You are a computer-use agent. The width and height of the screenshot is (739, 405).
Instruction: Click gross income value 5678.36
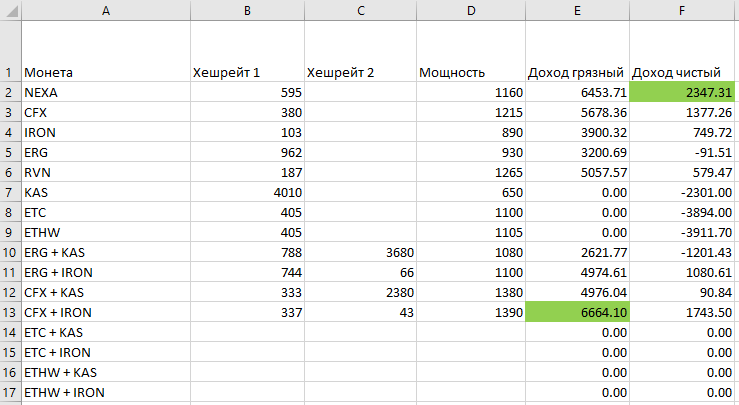[x=577, y=112]
